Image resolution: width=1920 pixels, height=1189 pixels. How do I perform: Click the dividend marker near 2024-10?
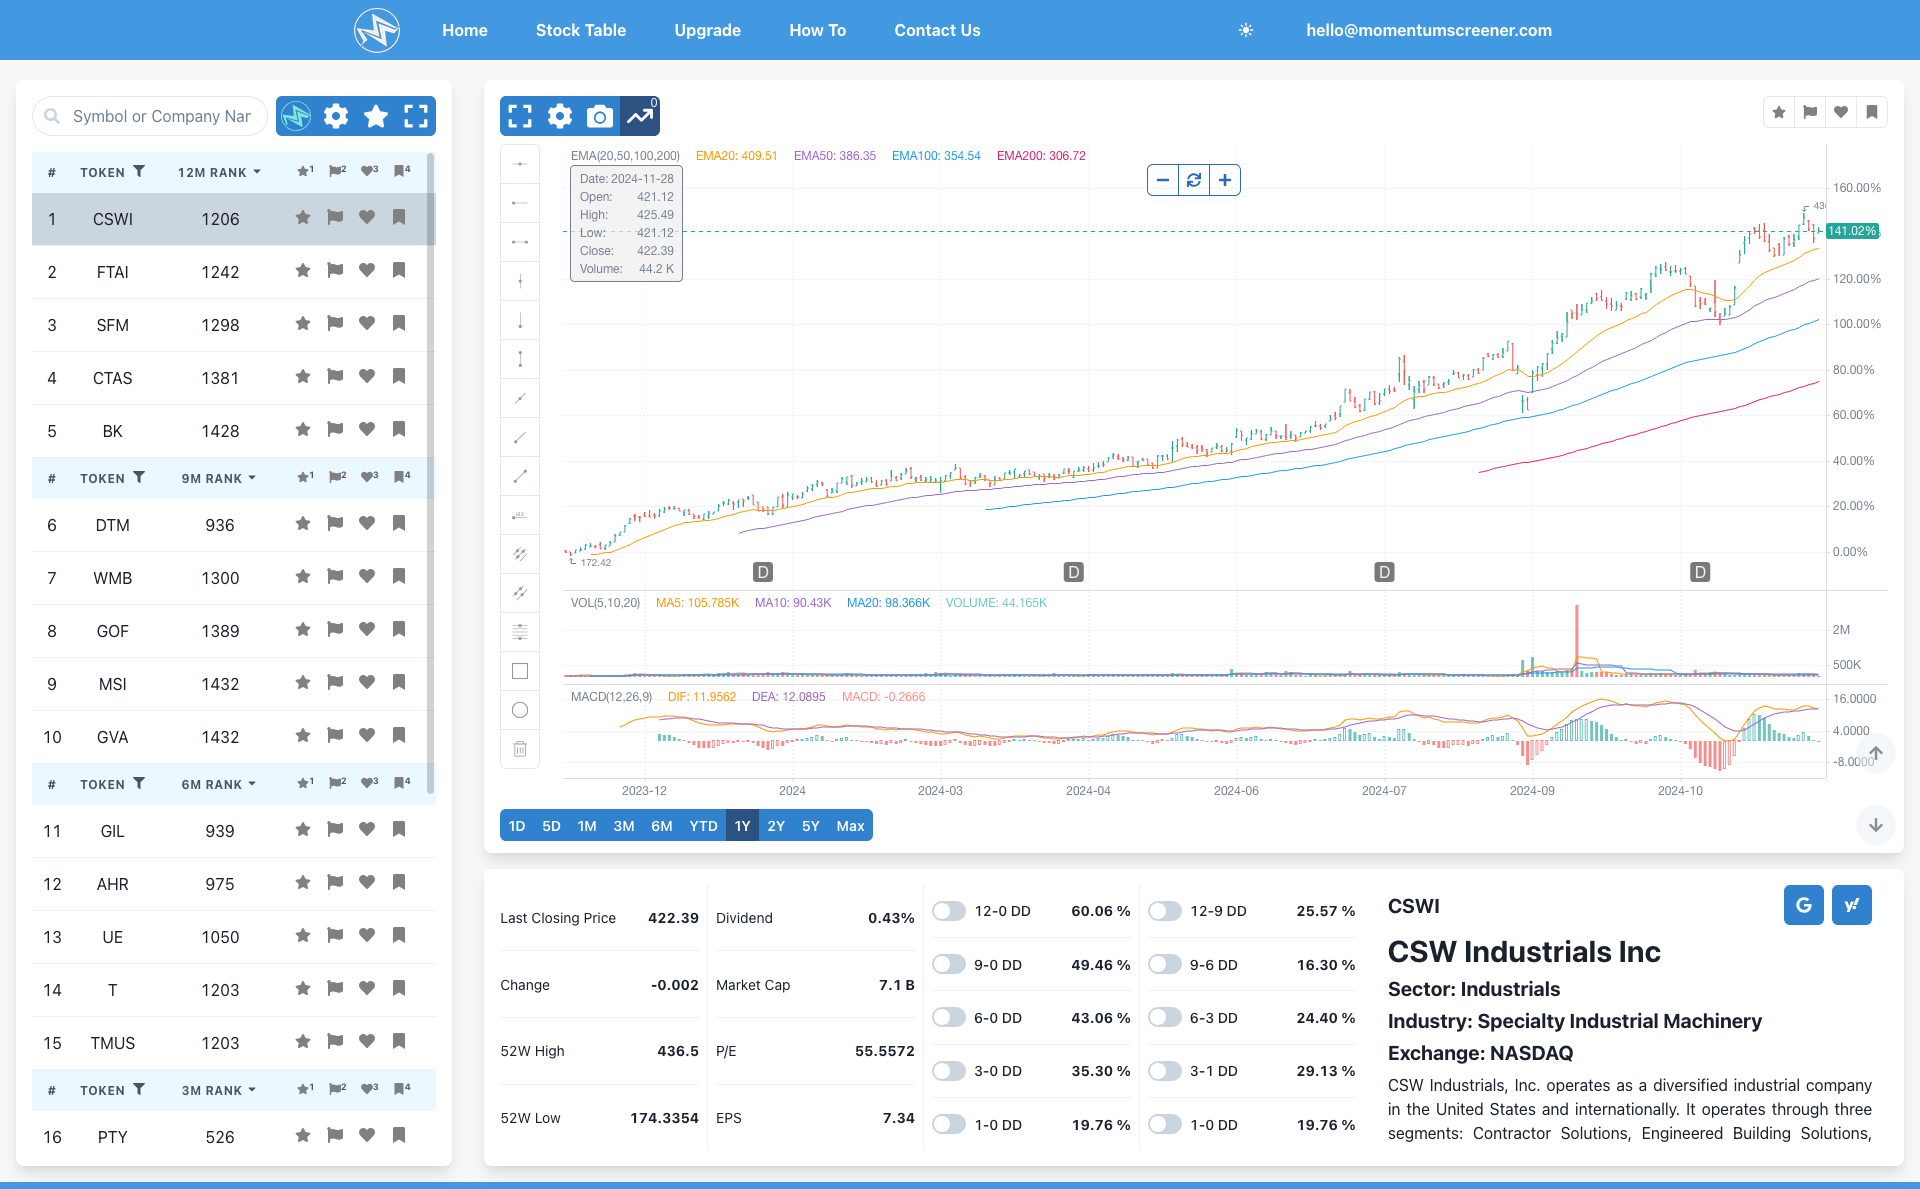1700,572
